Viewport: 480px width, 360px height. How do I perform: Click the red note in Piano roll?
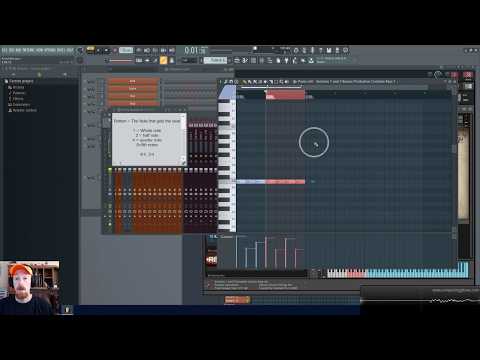pos(285,182)
